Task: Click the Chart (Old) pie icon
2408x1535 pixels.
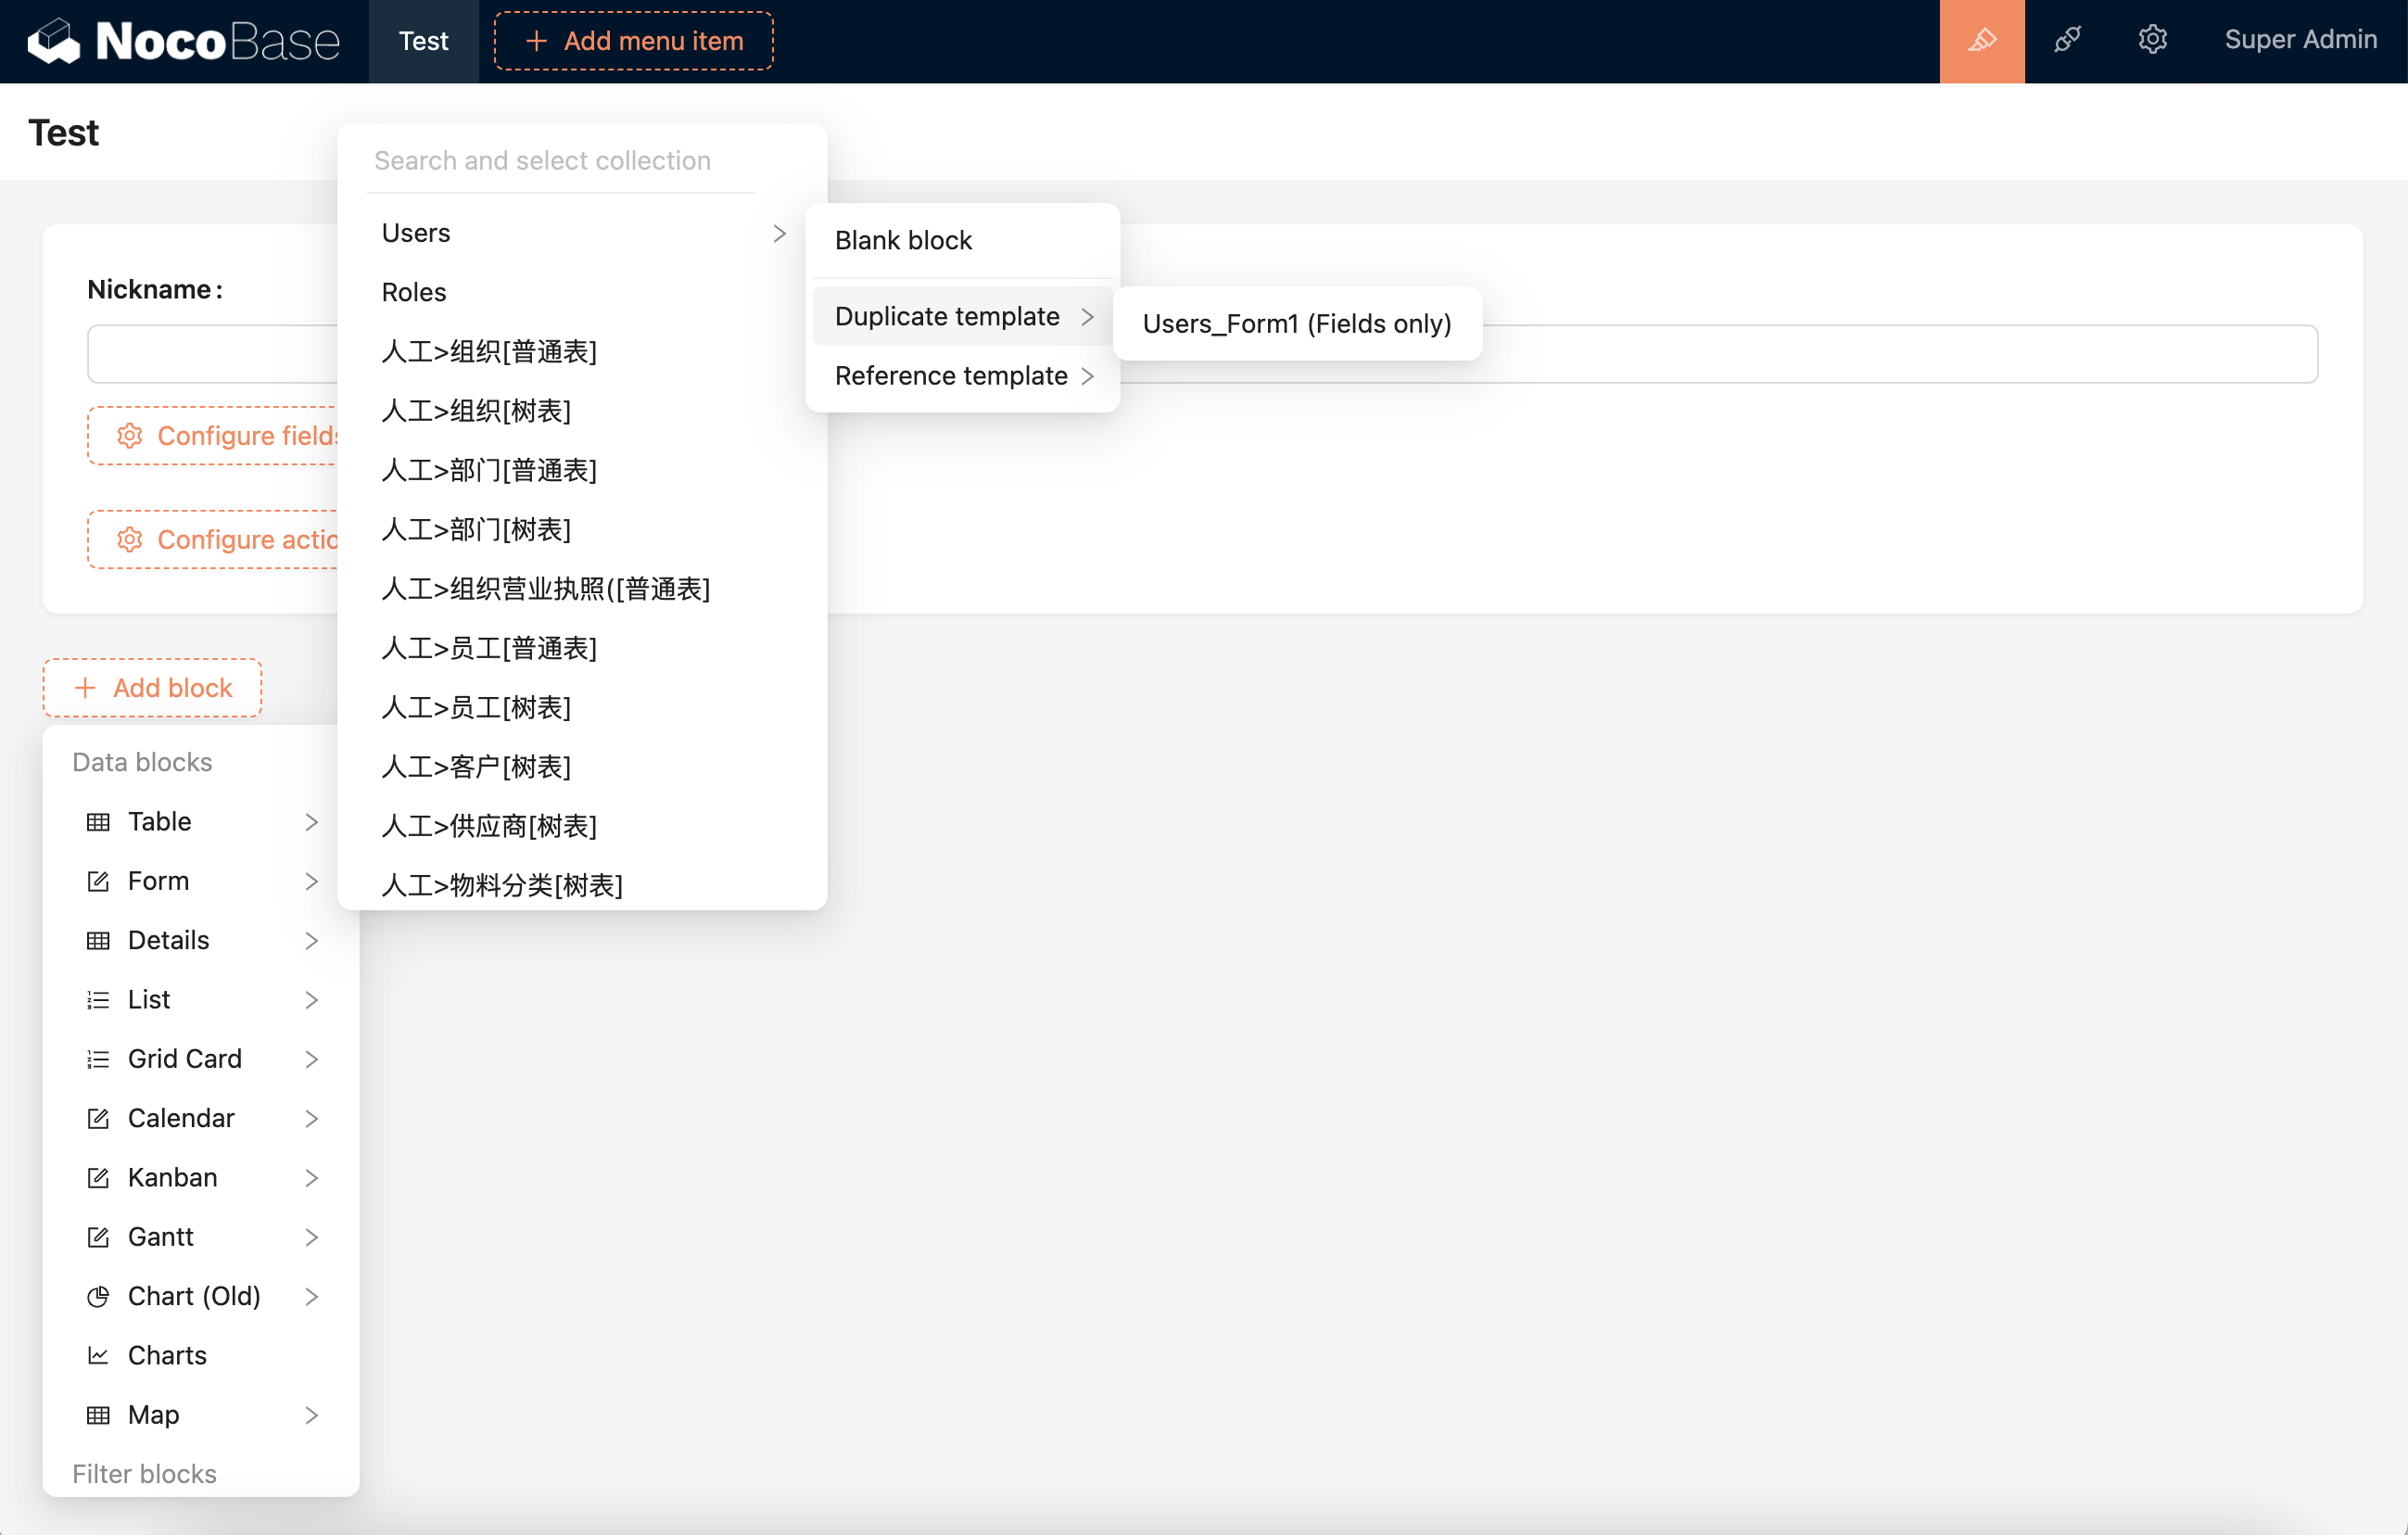Action: 98,1296
